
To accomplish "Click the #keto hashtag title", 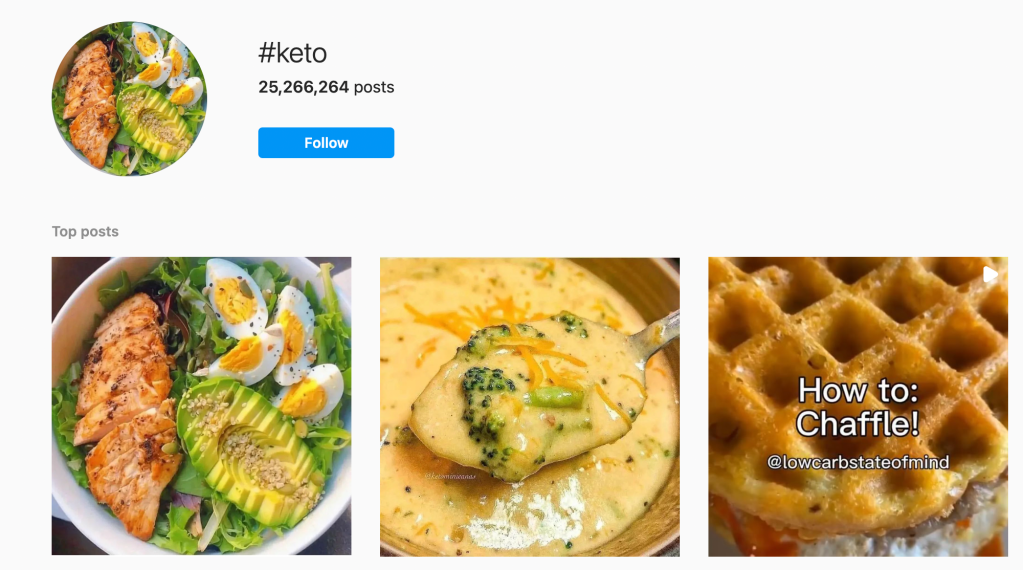I will pyautogui.click(x=292, y=53).
